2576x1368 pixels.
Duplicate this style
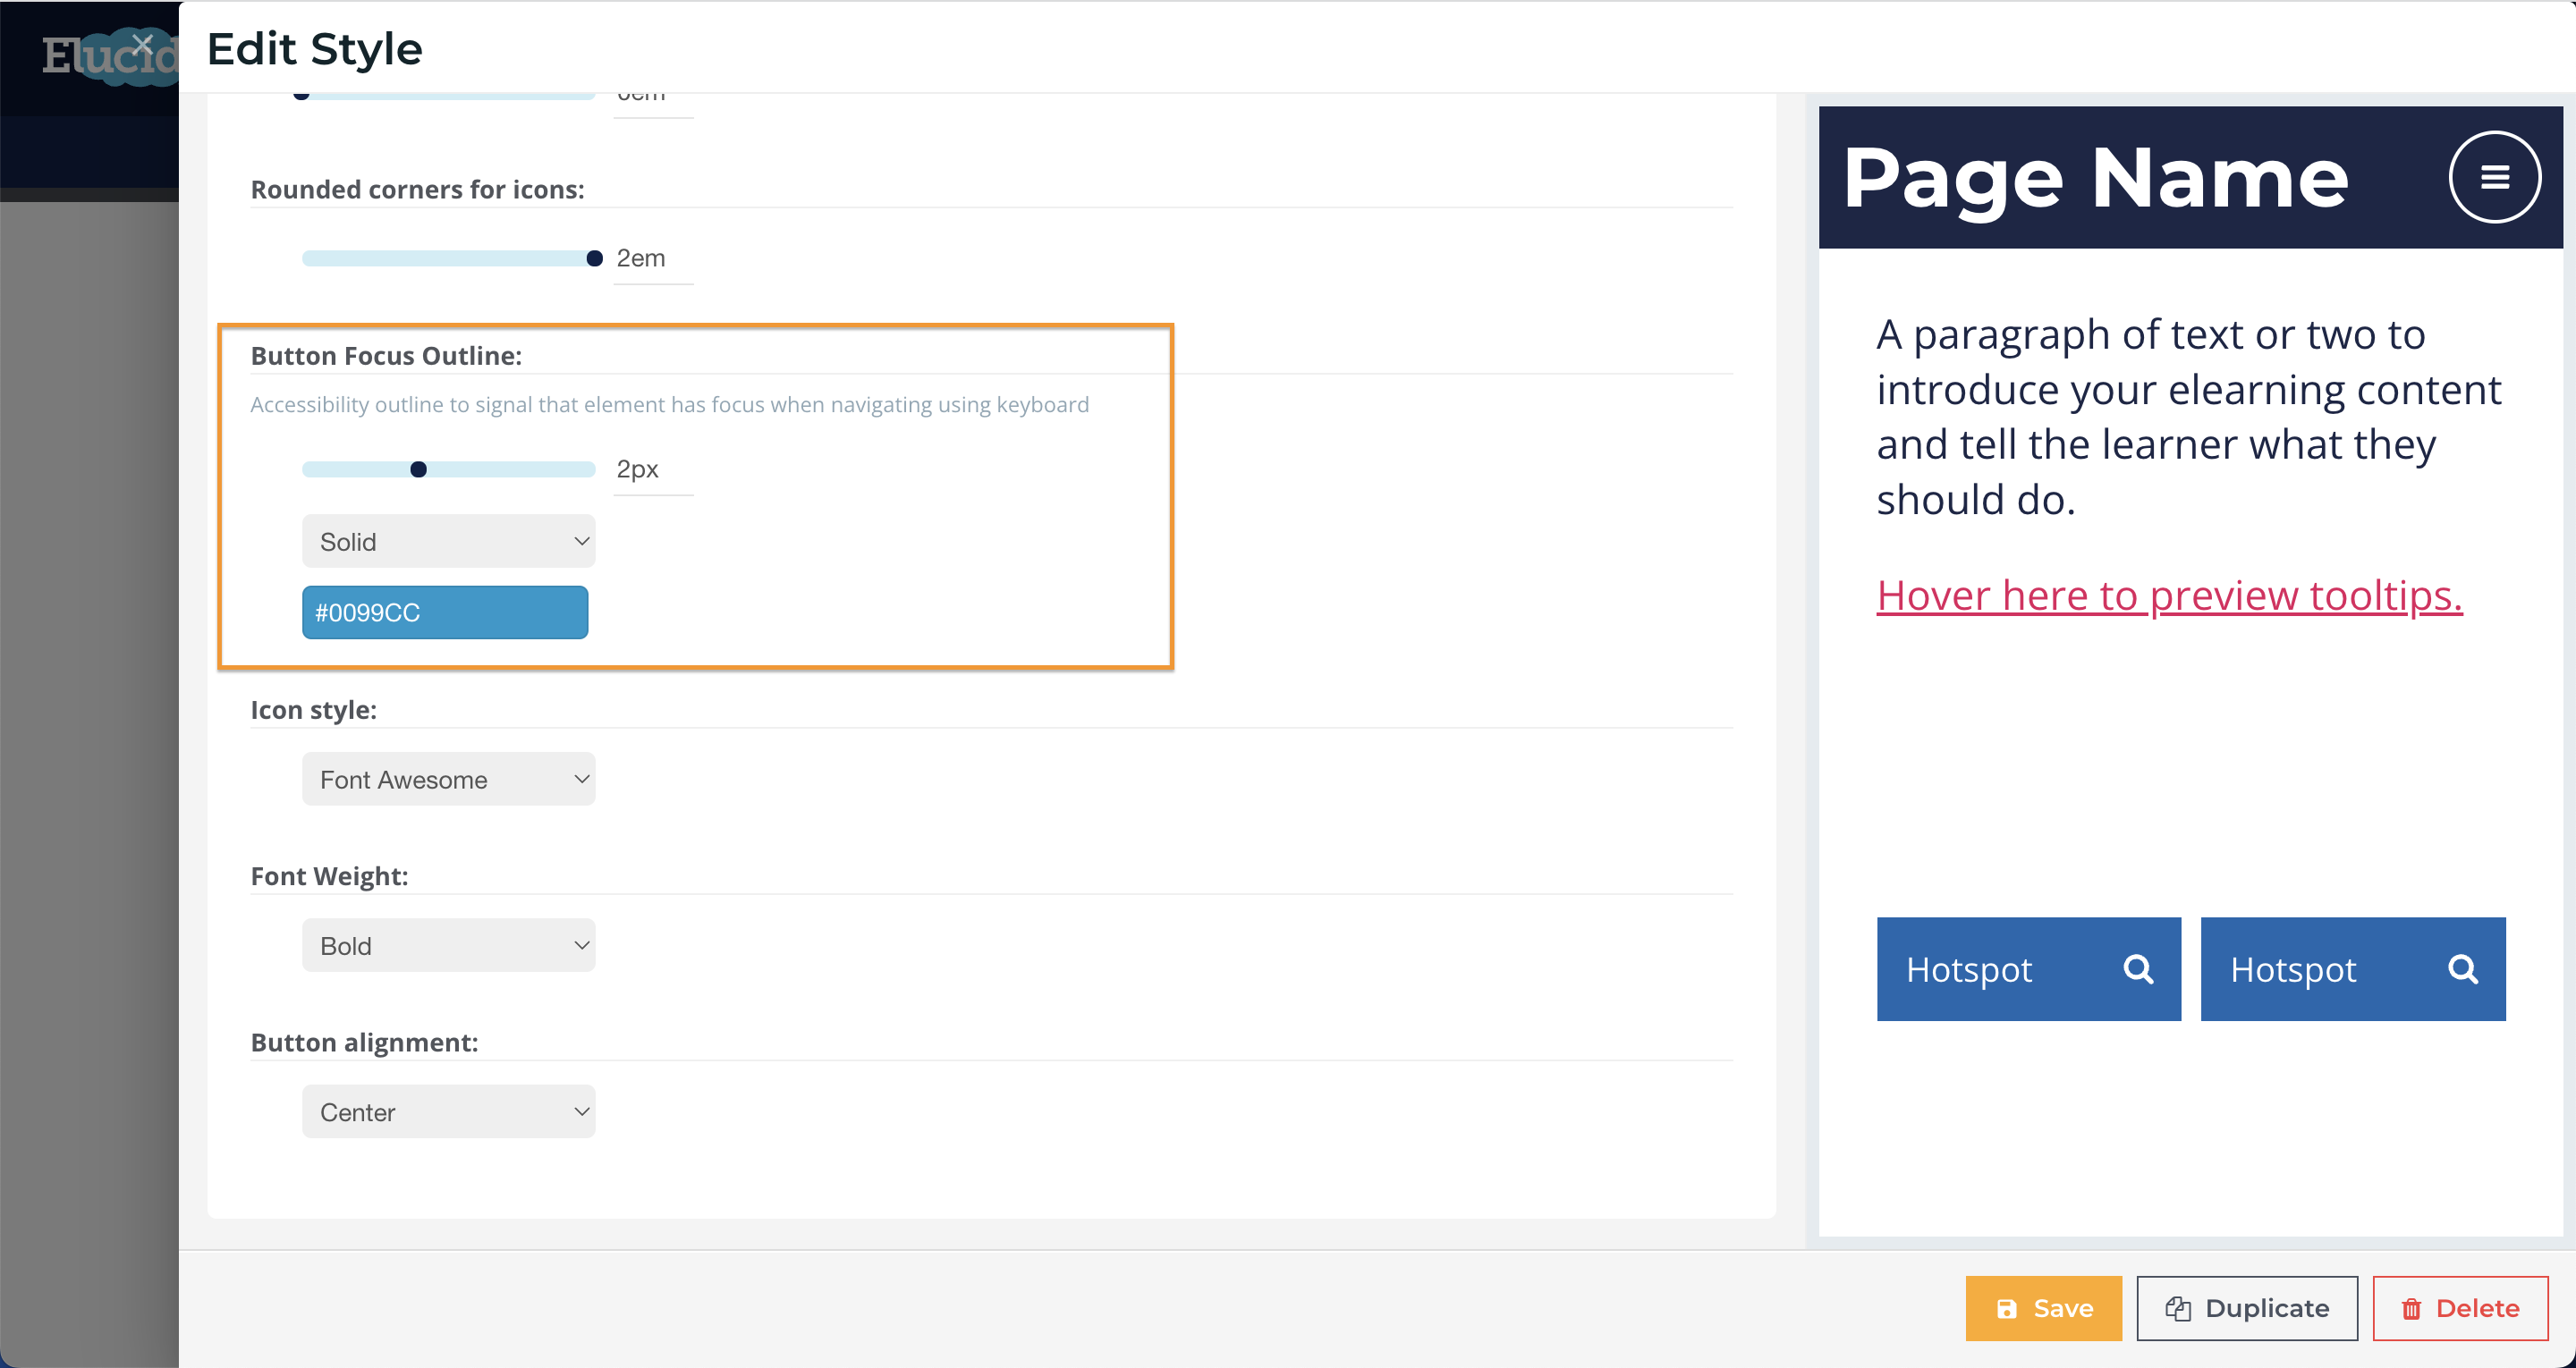point(2247,1308)
